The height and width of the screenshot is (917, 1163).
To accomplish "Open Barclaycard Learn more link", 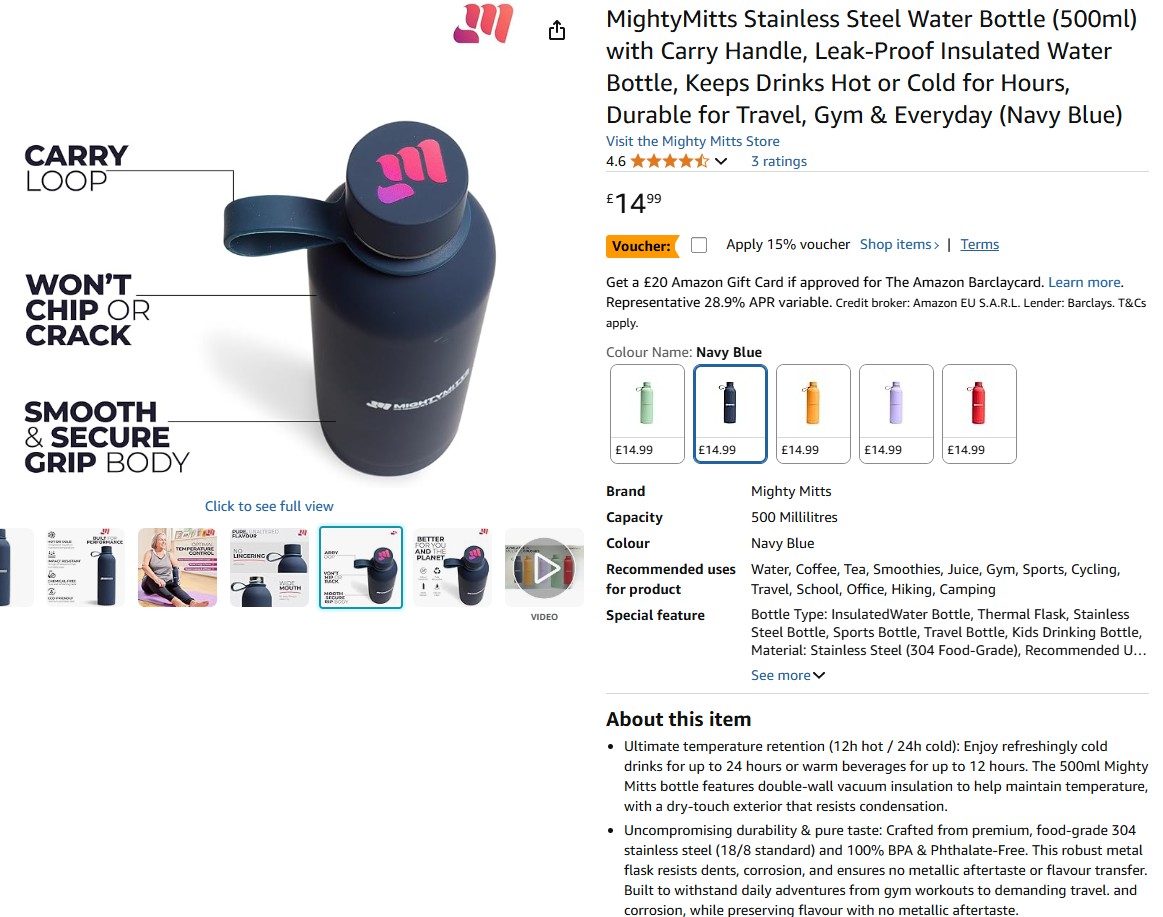I will [x=1084, y=282].
